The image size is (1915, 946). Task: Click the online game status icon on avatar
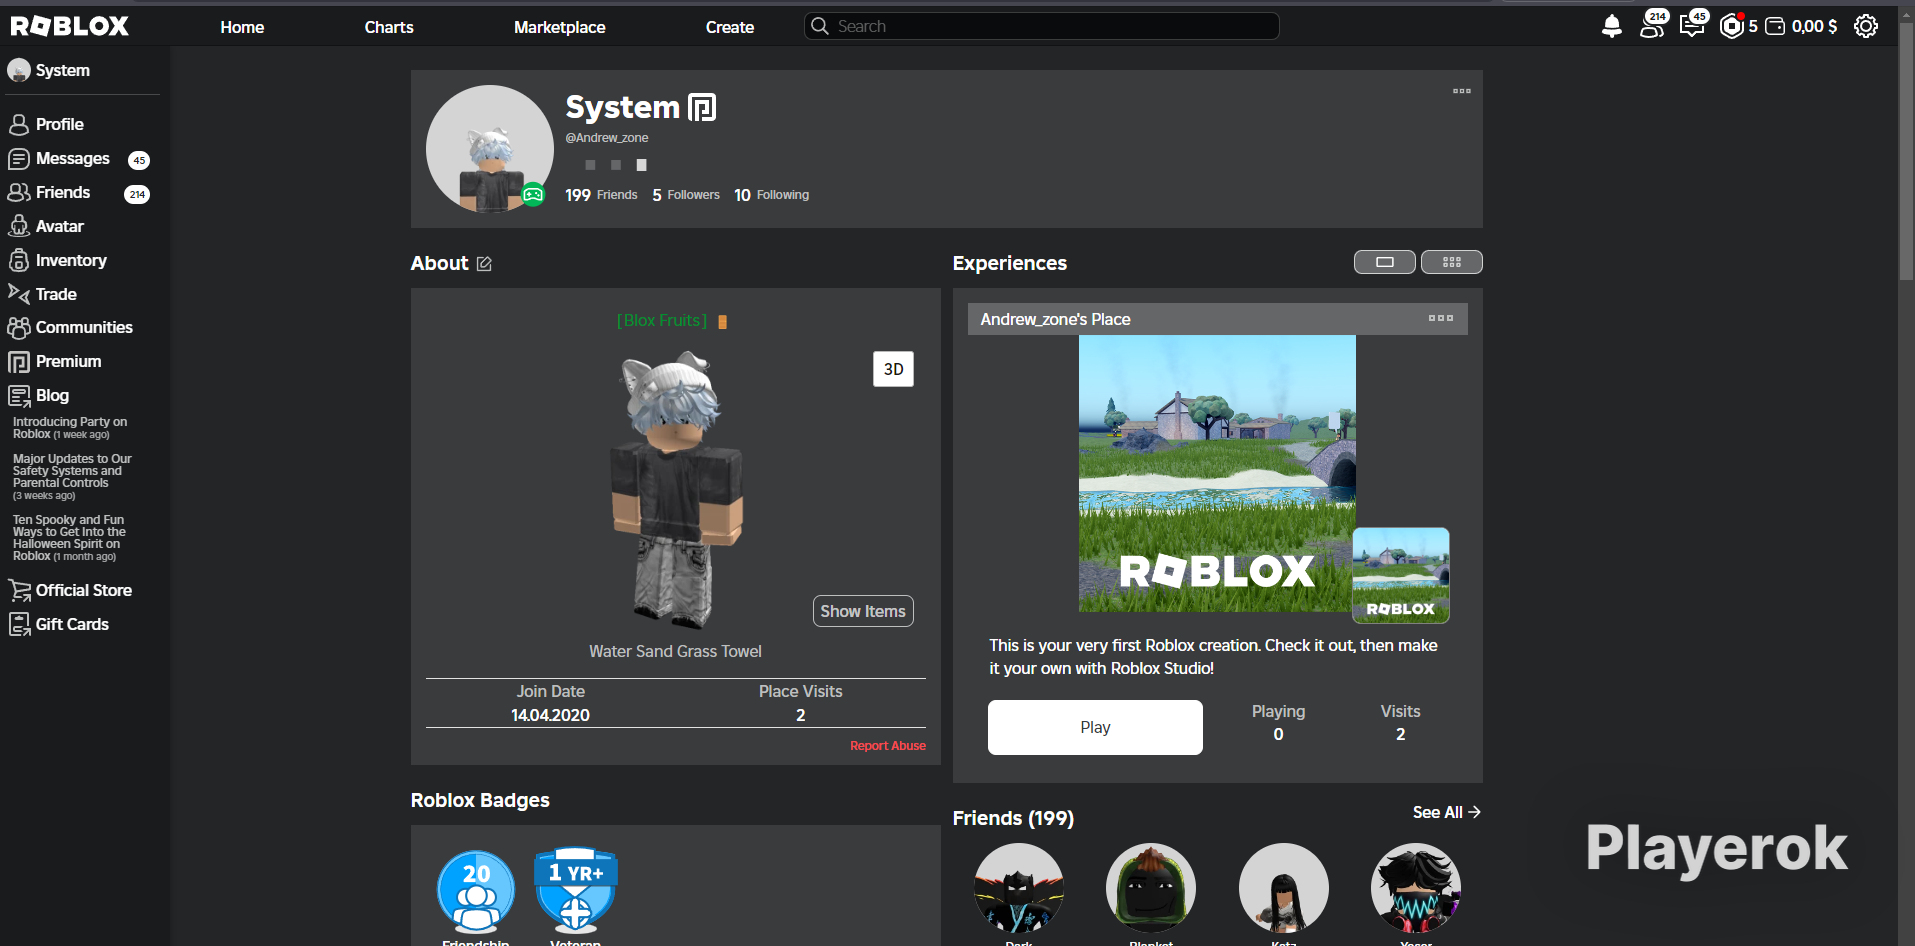(534, 195)
